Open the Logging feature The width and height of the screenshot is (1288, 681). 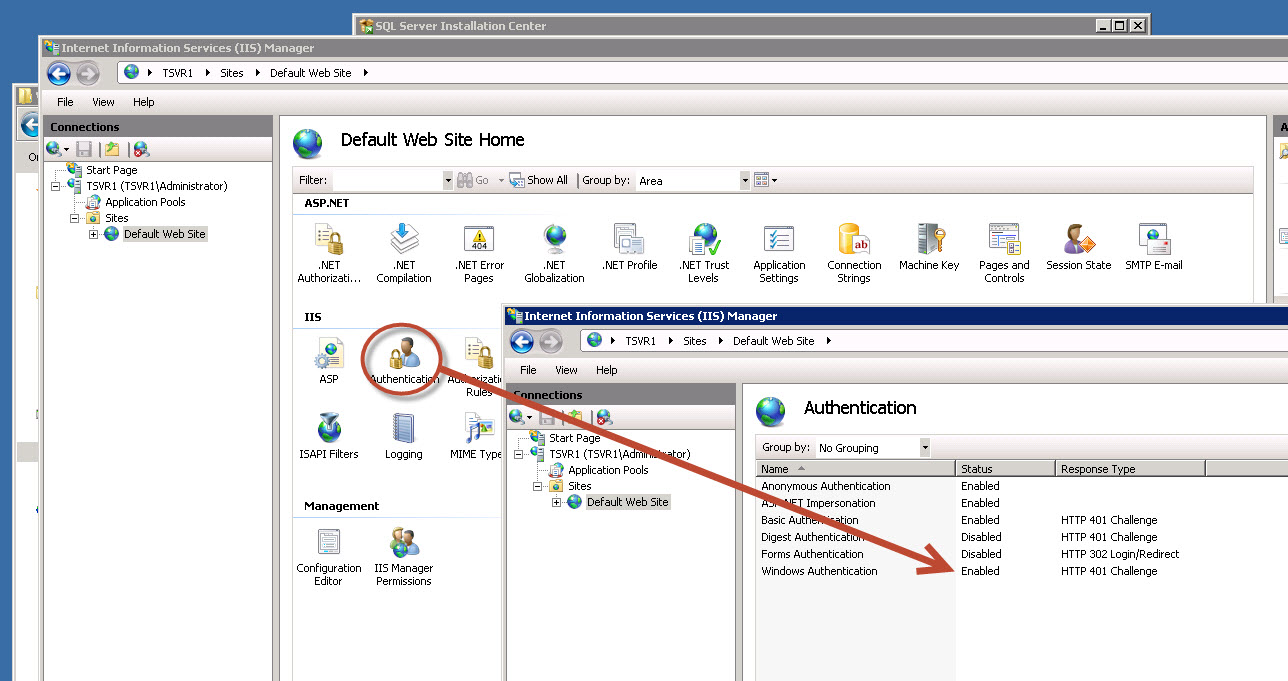(x=403, y=430)
